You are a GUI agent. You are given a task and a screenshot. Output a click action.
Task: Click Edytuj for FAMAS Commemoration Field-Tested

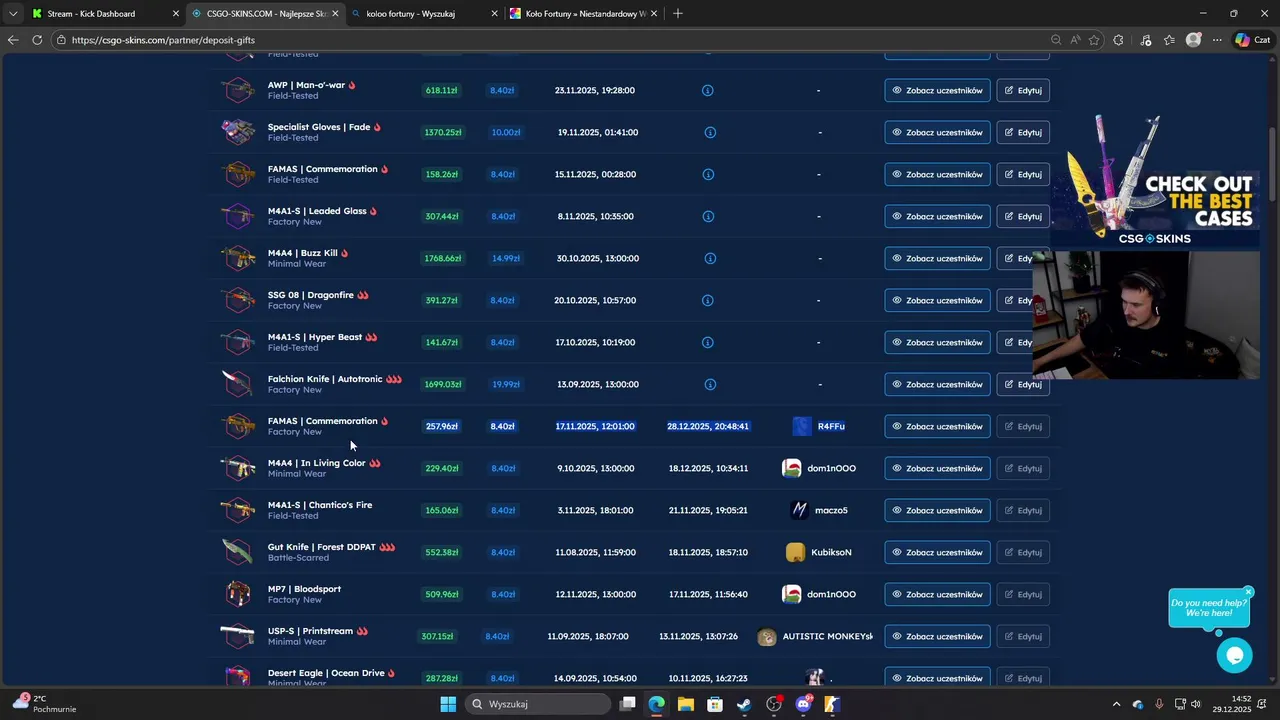[x=1023, y=174]
